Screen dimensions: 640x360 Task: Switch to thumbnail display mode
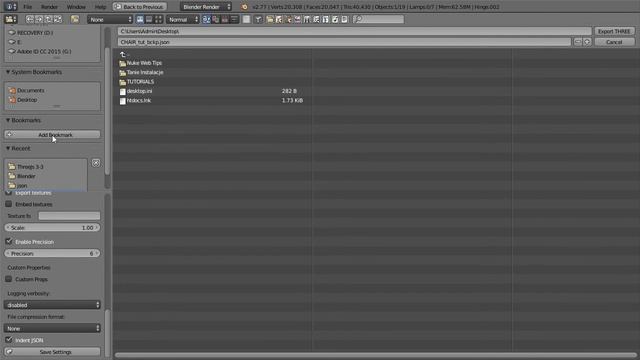click(x=158, y=19)
